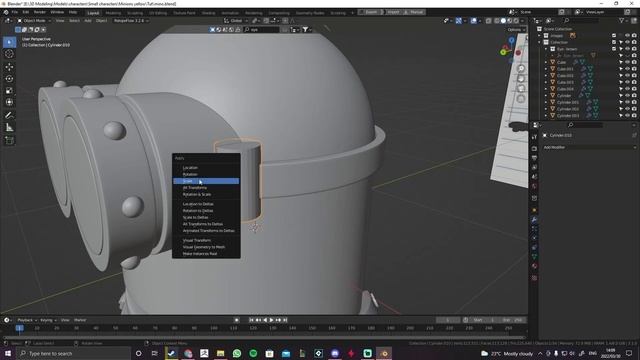Open the World properties tab

click(x=534, y=187)
